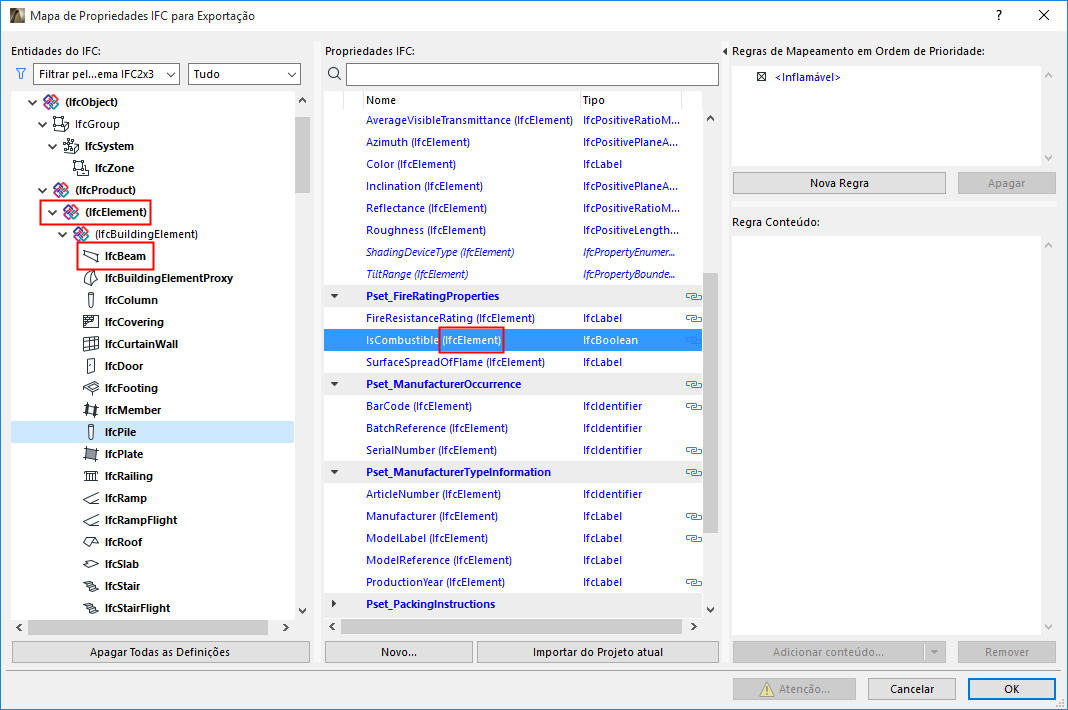Click Apagar Todas as Definições button
The width and height of the screenshot is (1068, 710).
pos(161,652)
